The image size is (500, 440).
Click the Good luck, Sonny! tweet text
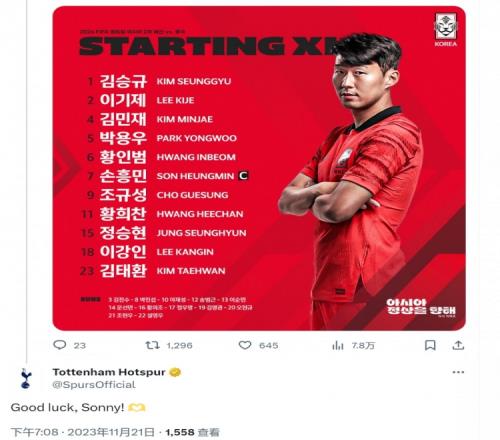coord(67,407)
